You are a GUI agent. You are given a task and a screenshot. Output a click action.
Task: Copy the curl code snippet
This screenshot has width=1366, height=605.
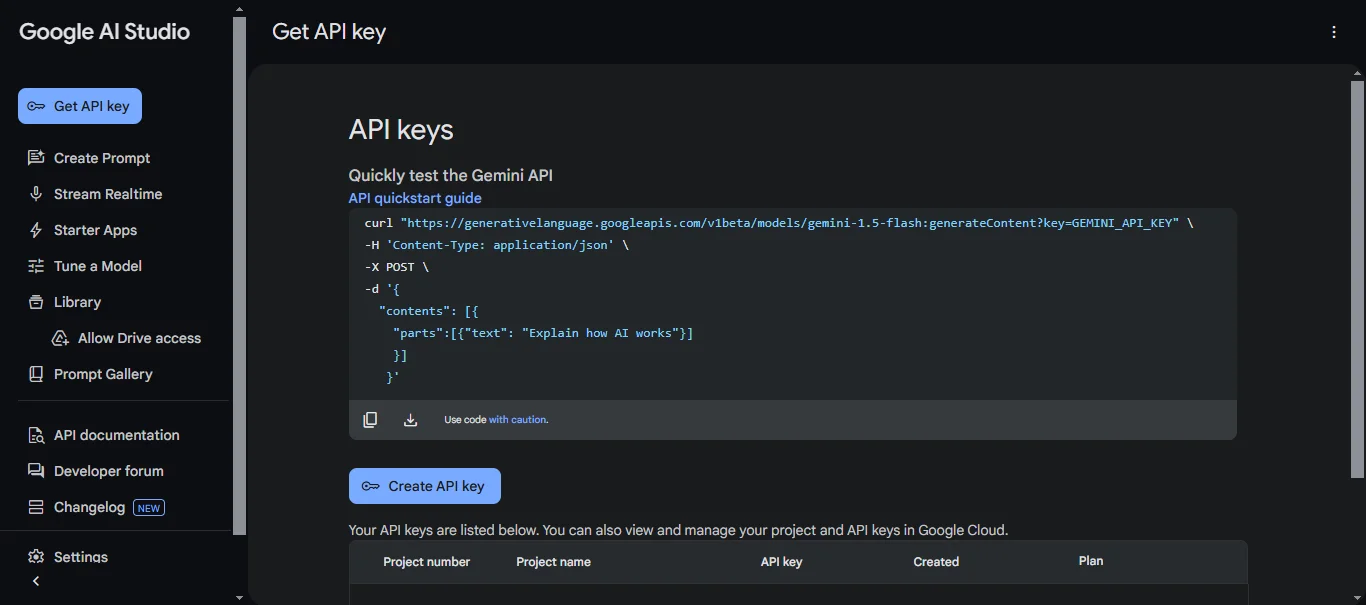coord(370,420)
